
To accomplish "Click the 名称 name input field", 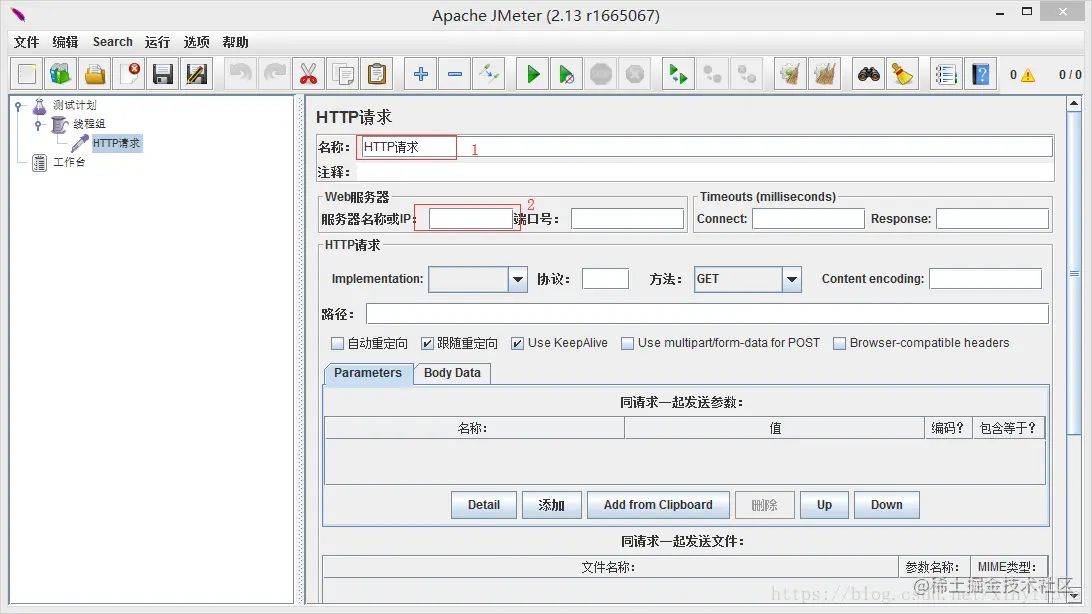I will click(x=706, y=147).
